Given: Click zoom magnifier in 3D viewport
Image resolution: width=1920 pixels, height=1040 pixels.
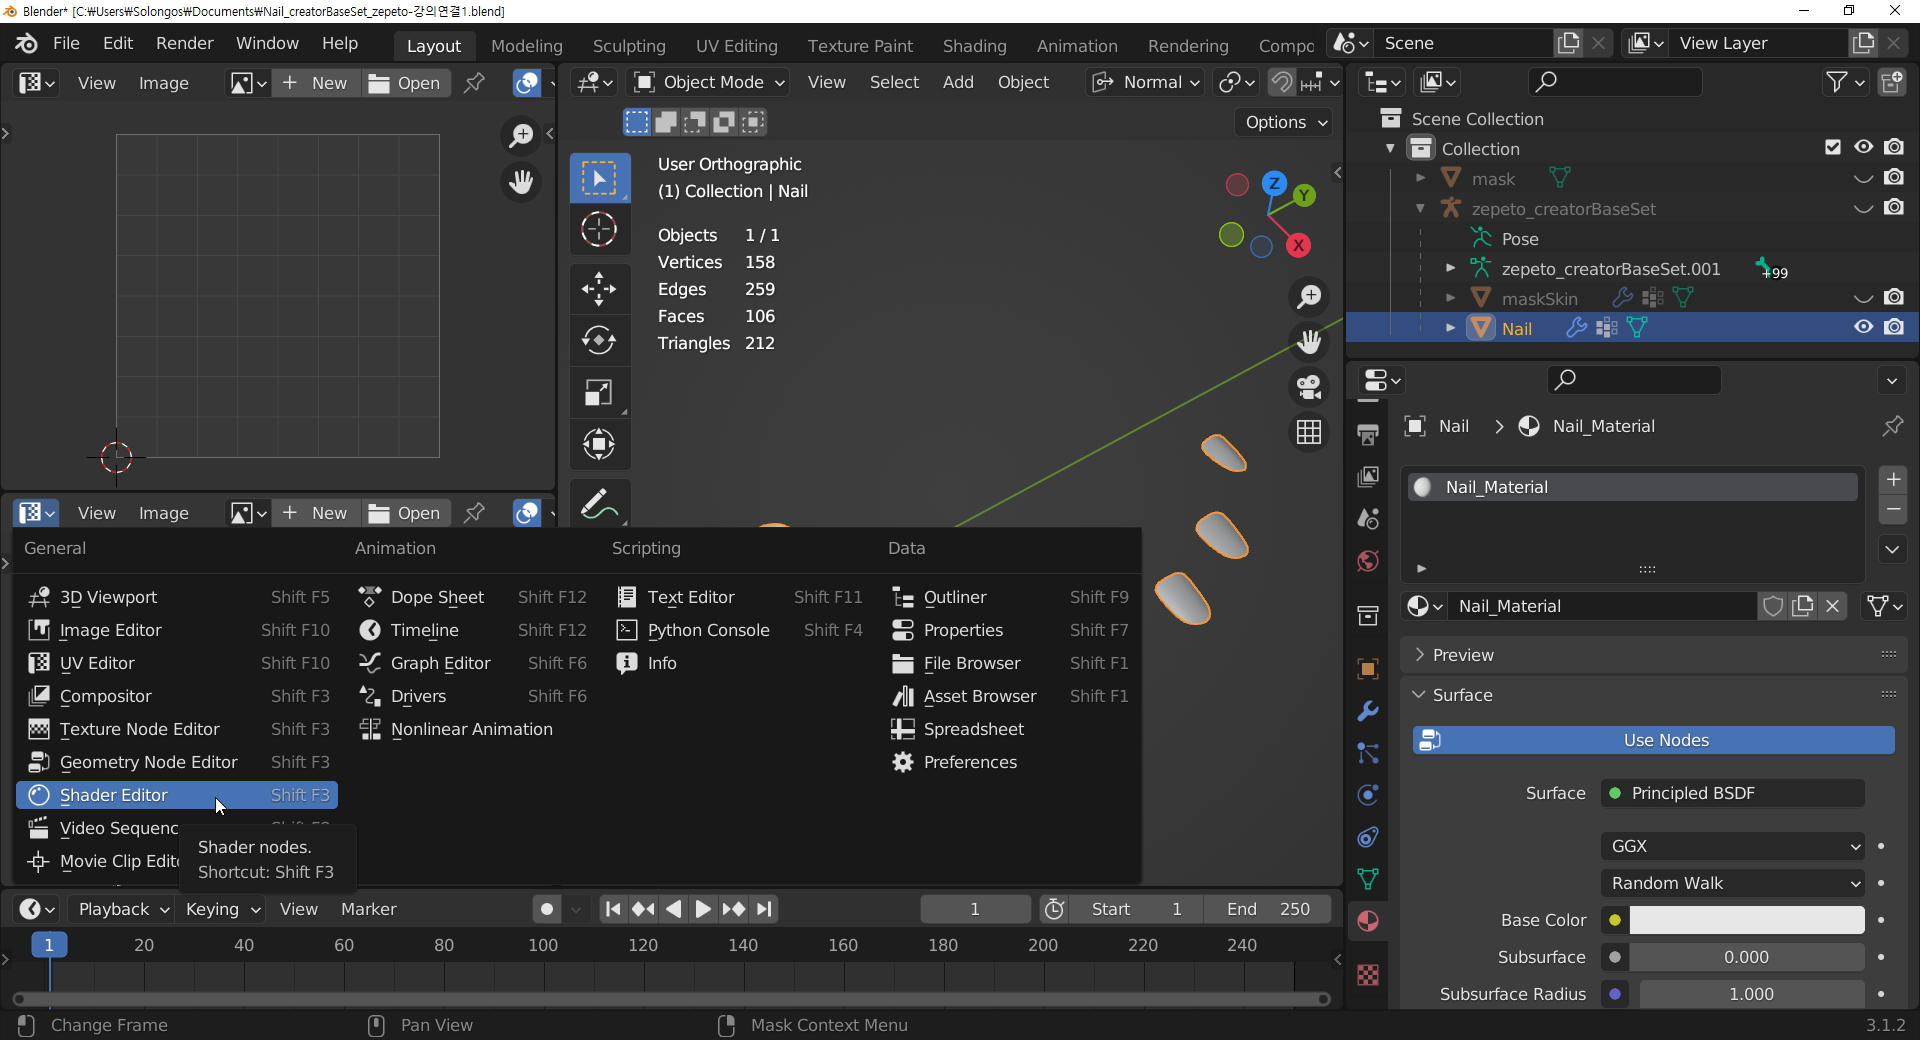Looking at the screenshot, I should pos(1309,297).
